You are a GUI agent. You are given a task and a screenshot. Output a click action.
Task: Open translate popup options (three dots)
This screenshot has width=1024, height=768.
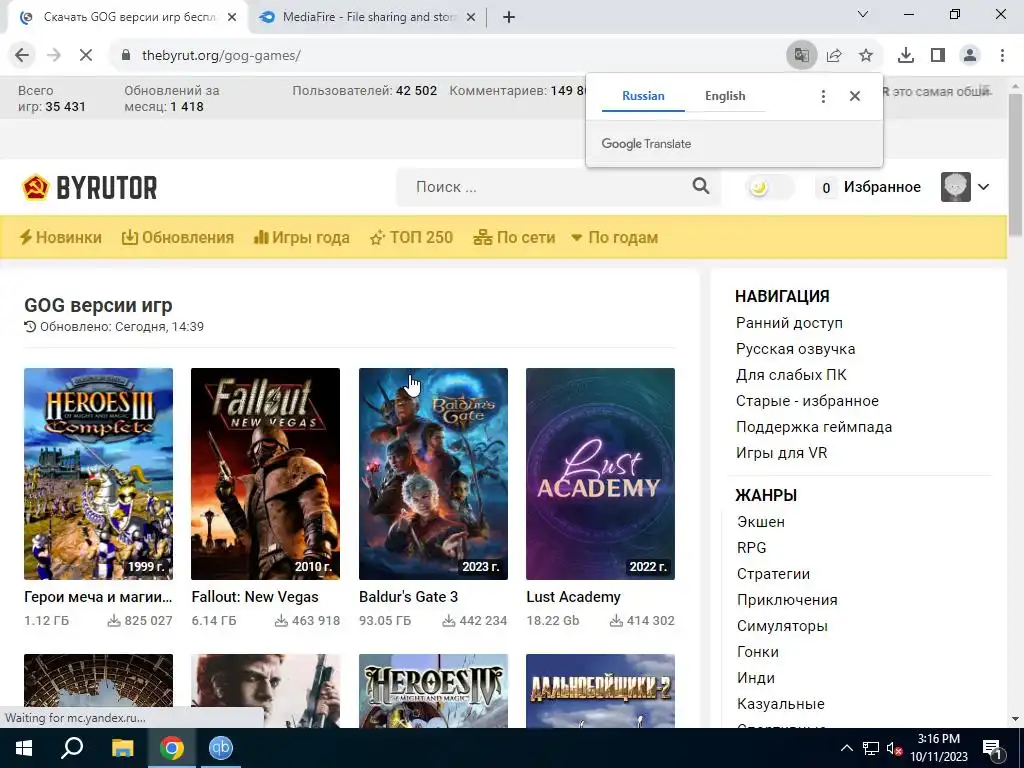[823, 96]
